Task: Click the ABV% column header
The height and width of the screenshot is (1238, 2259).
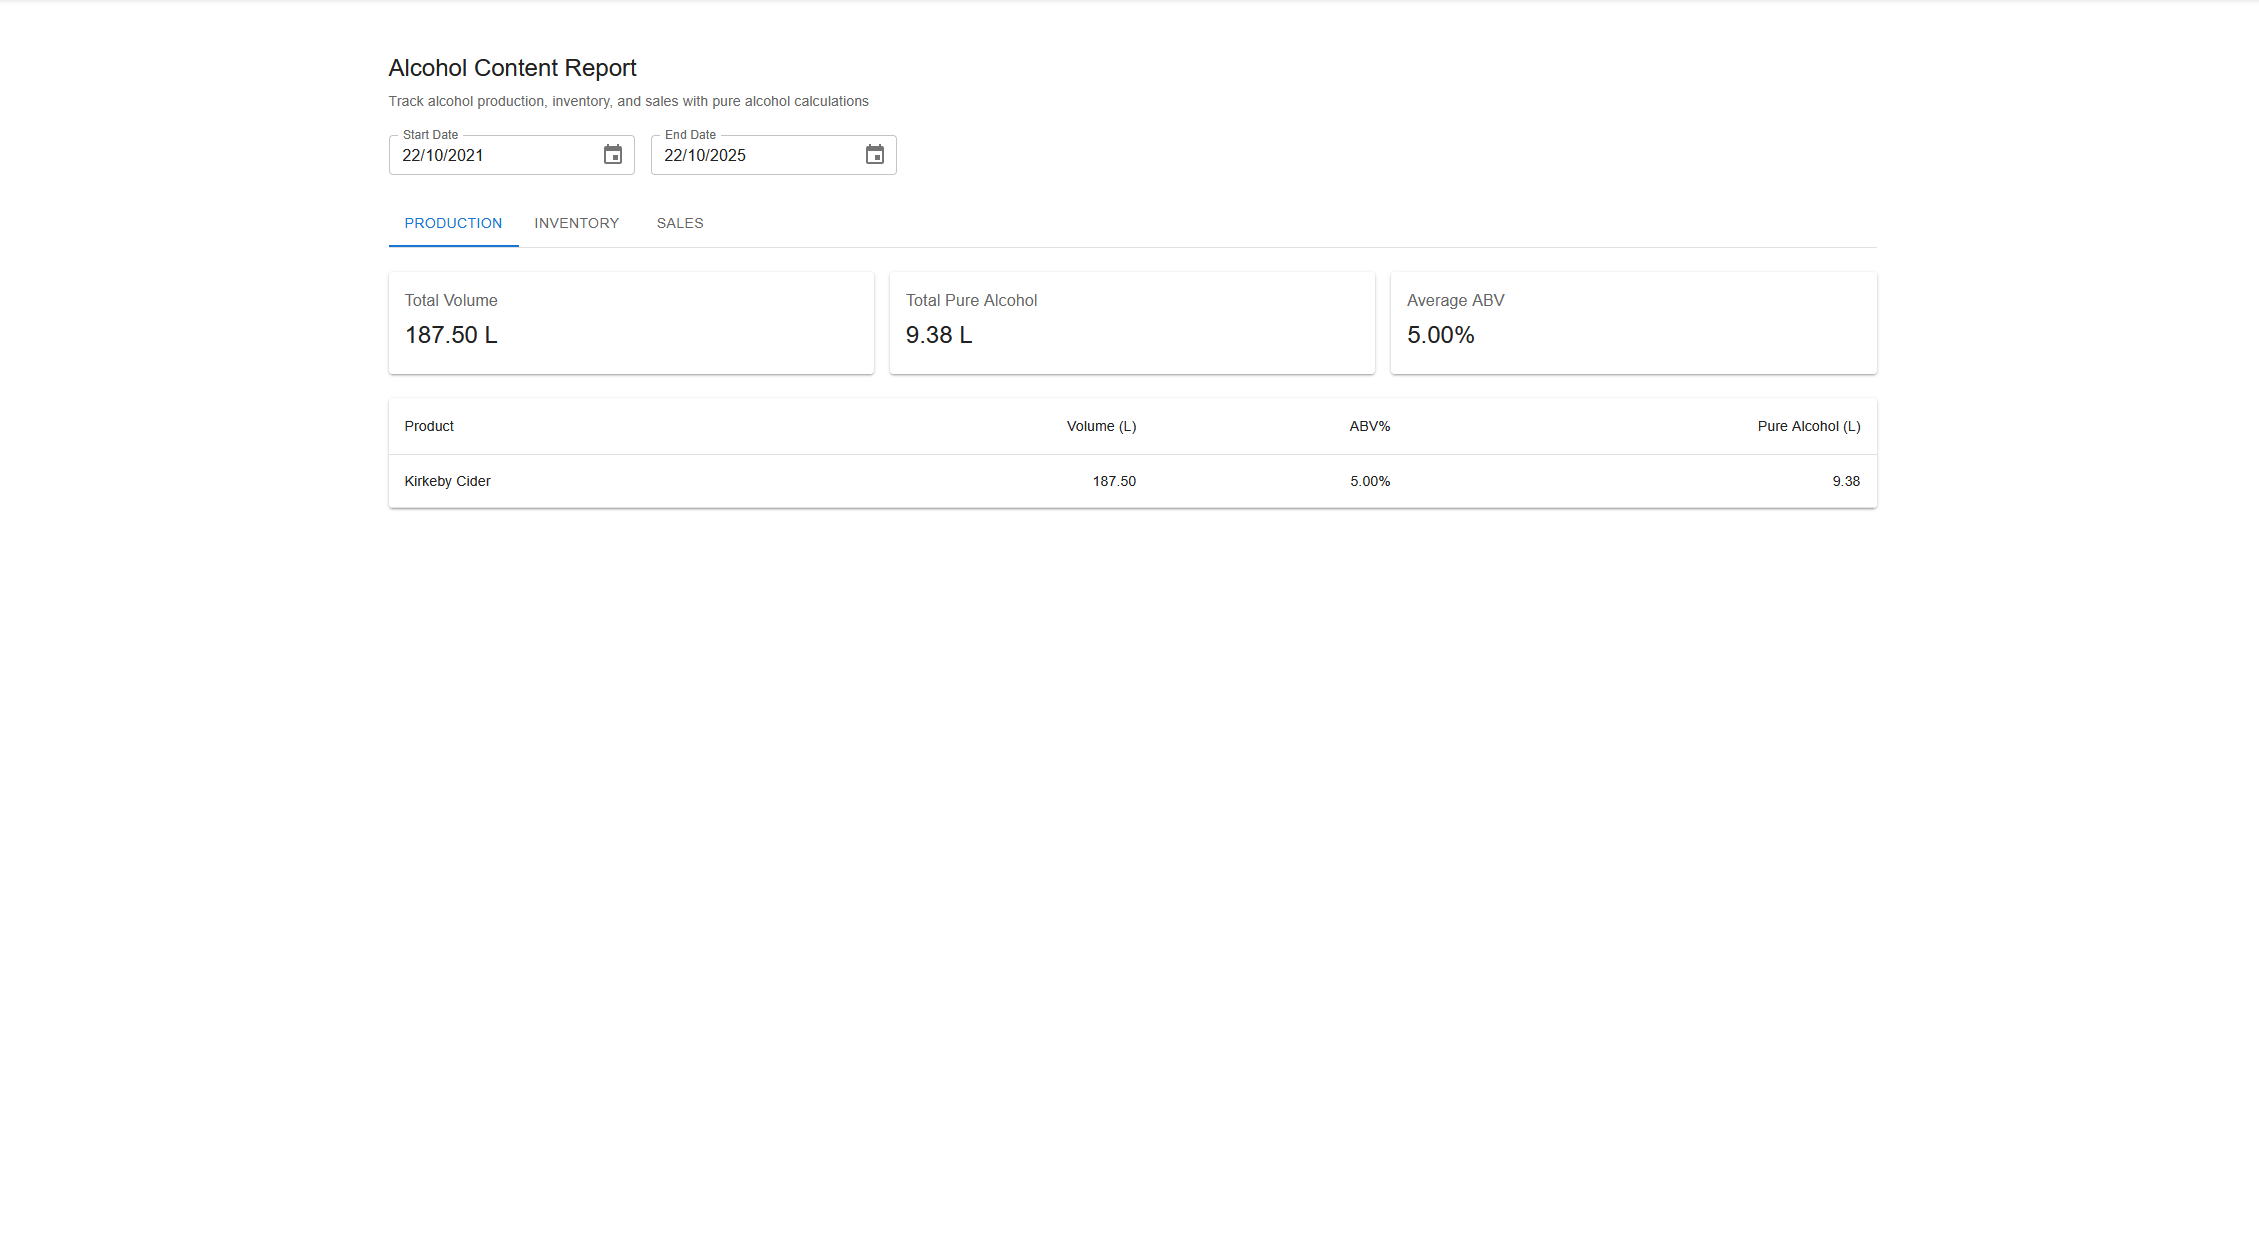Action: (1369, 426)
